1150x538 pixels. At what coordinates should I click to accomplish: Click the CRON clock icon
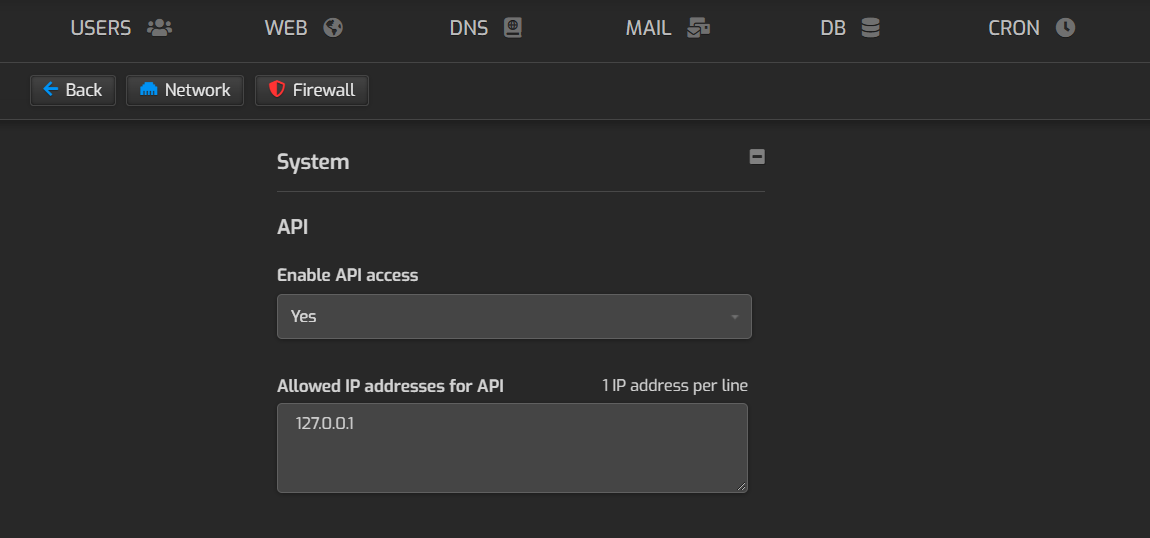(1065, 28)
